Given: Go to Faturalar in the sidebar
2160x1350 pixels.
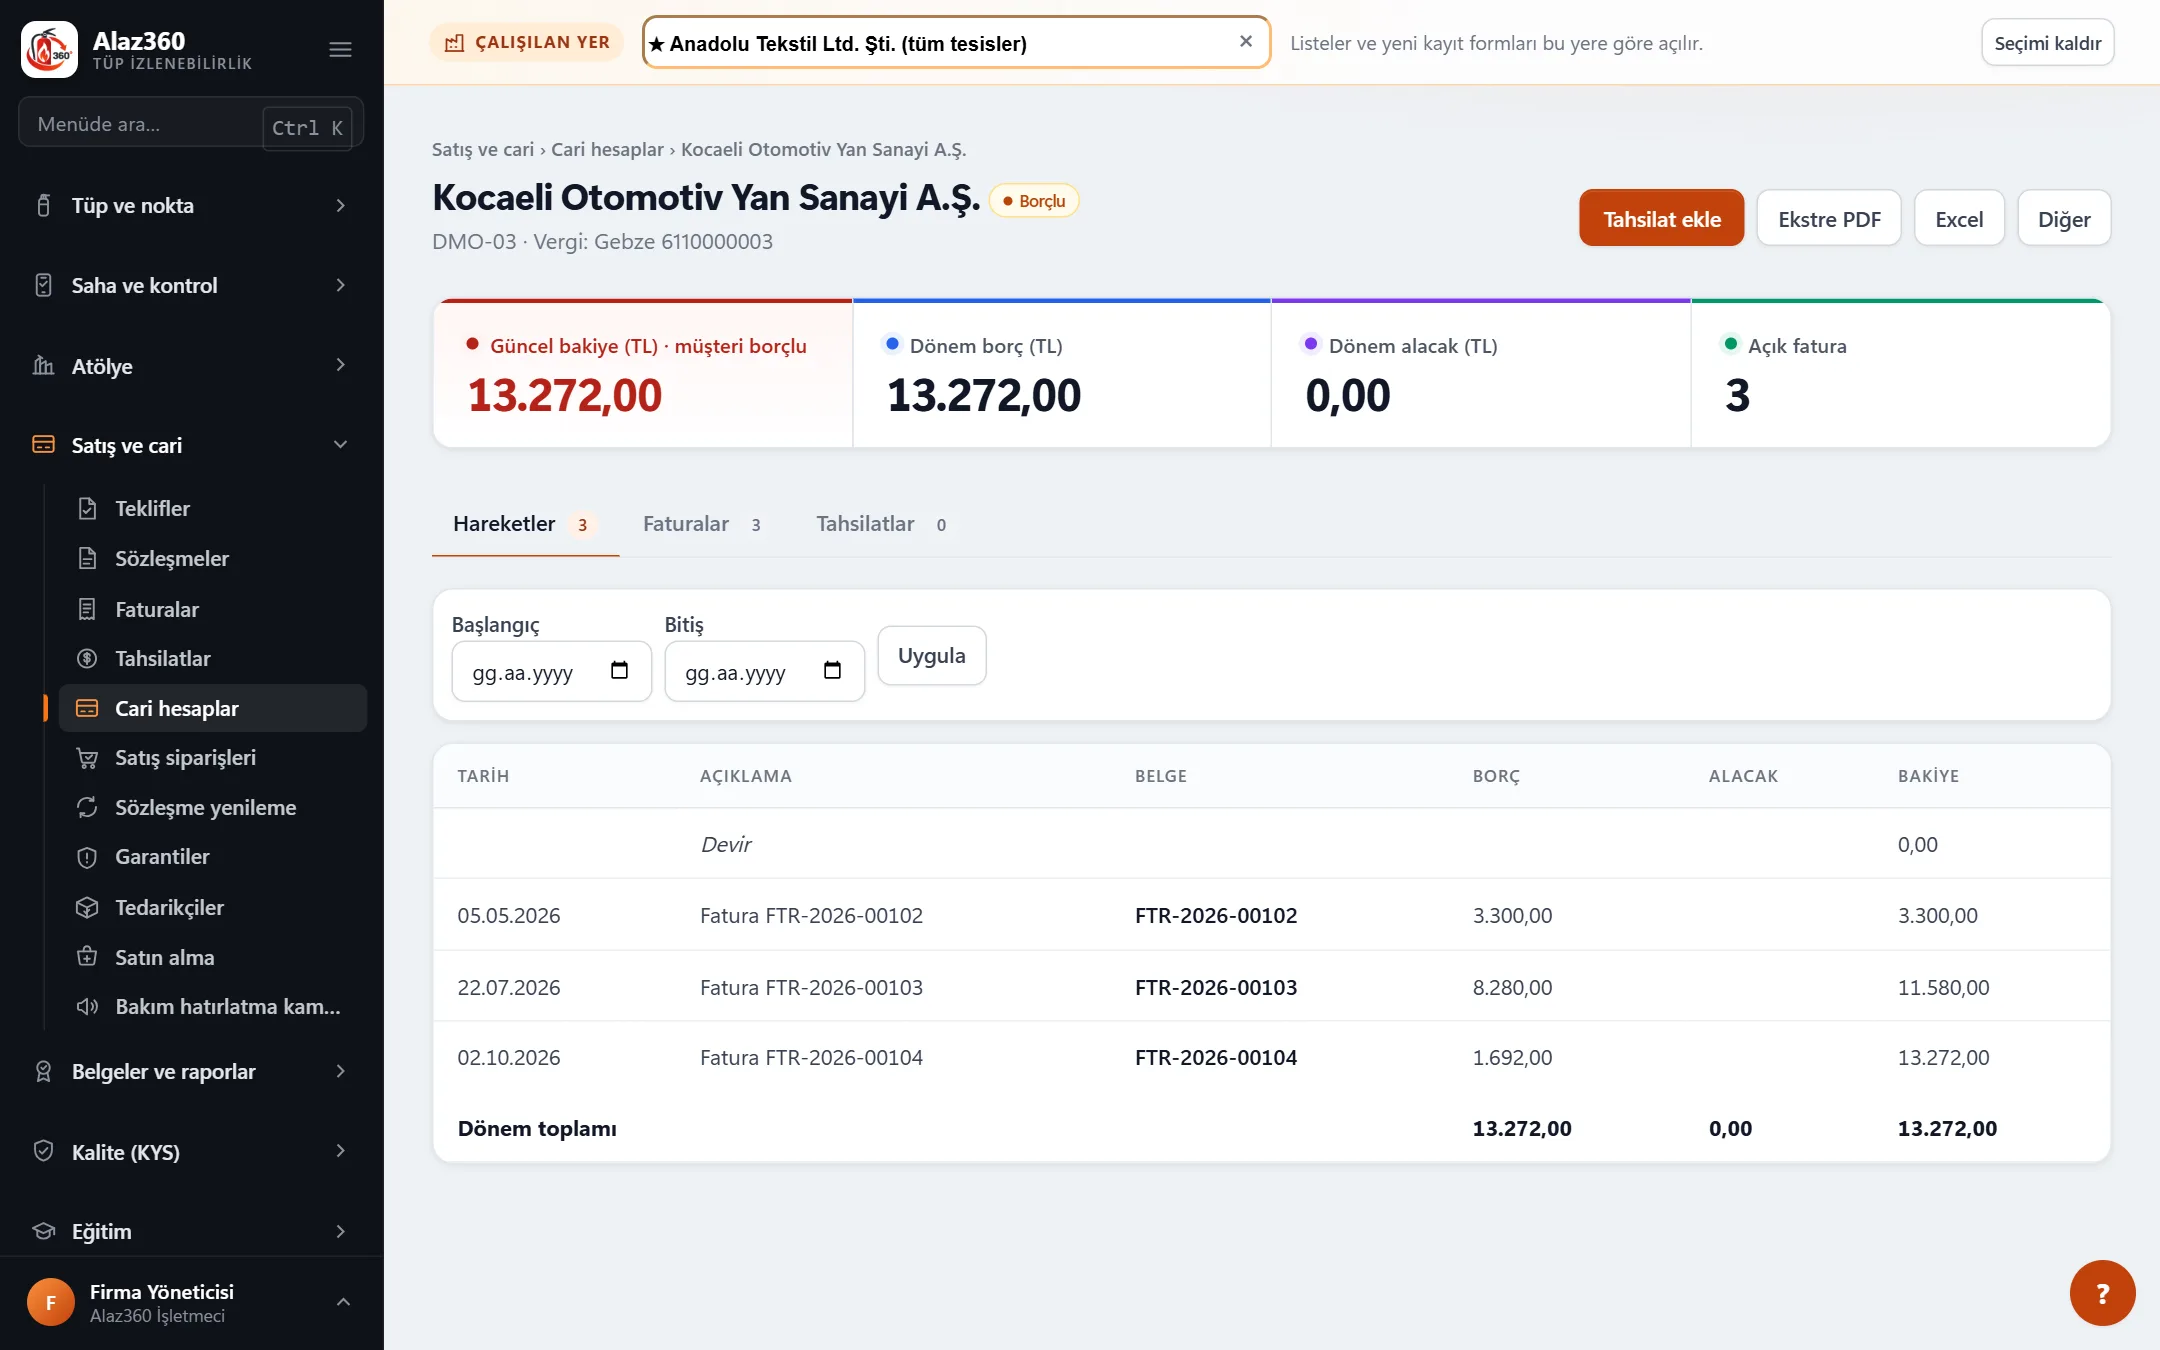Looking at the screenshot, I should [x=156, y=609].
